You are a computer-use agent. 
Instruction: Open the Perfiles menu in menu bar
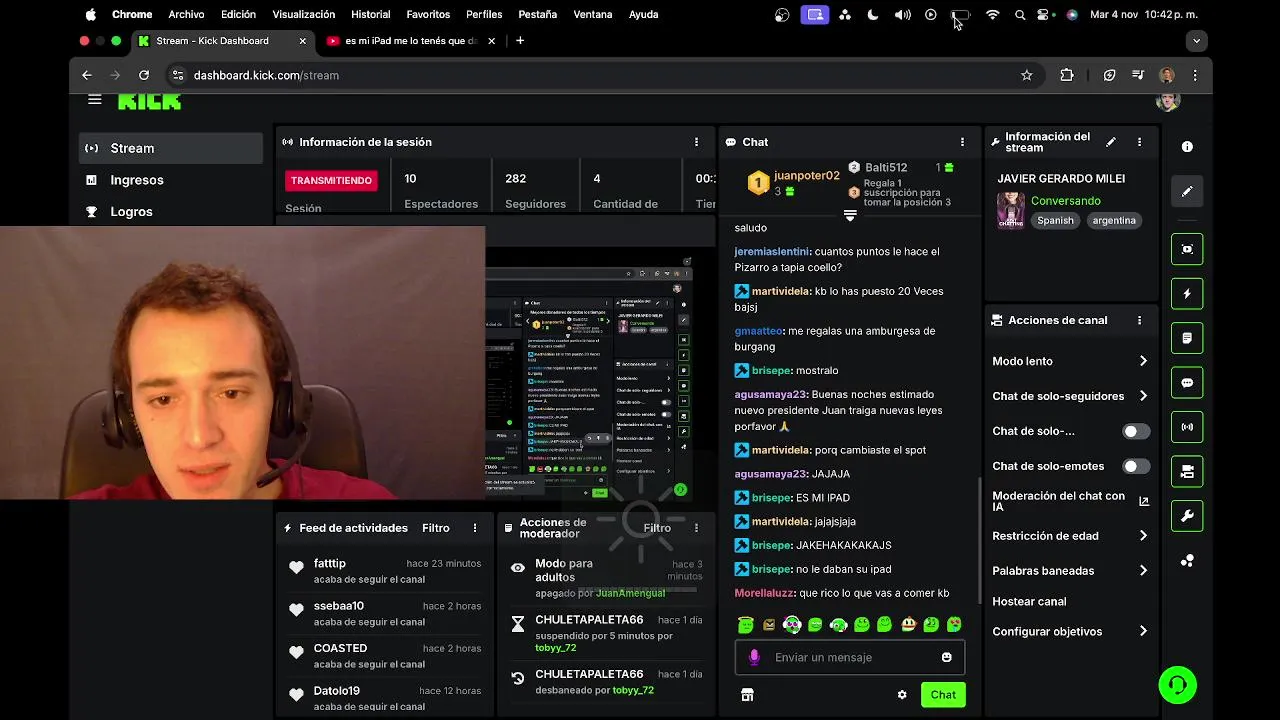click(x=484, y=15)
